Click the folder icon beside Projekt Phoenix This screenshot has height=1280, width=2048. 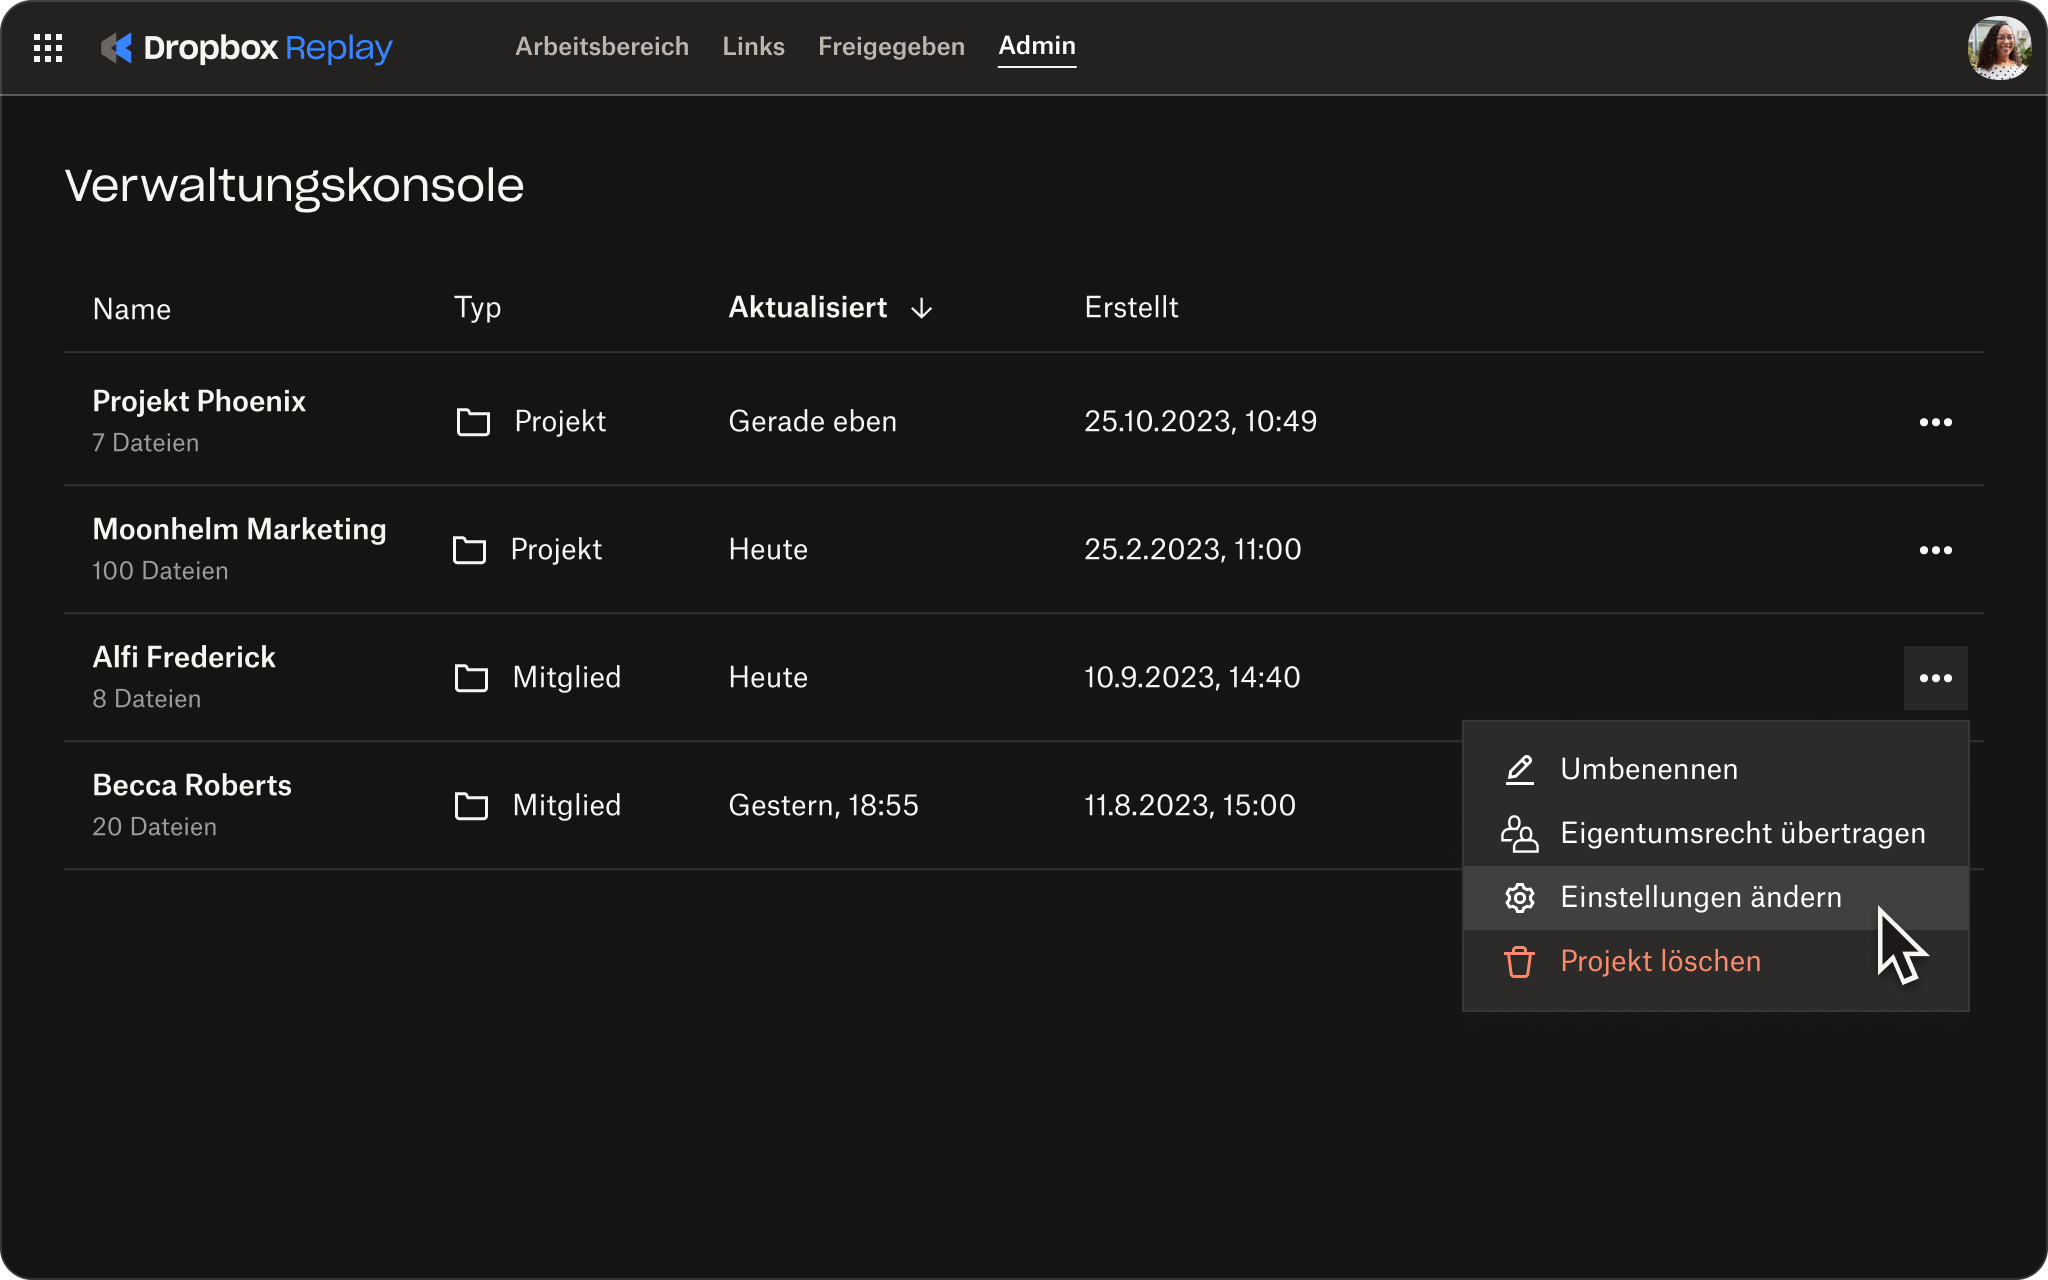[x=473, y=422]
